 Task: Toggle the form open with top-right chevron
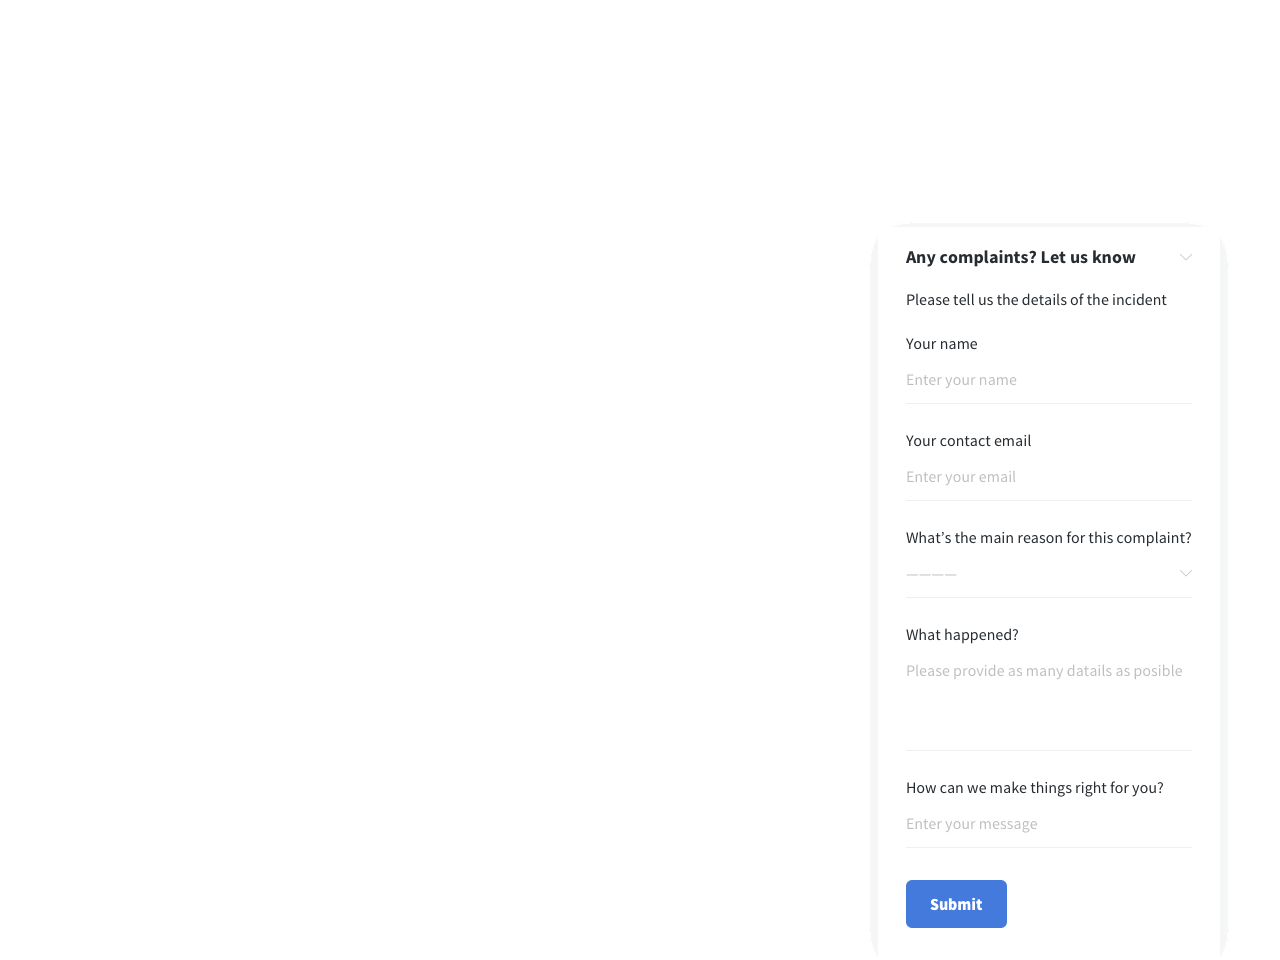[1184, 257]
